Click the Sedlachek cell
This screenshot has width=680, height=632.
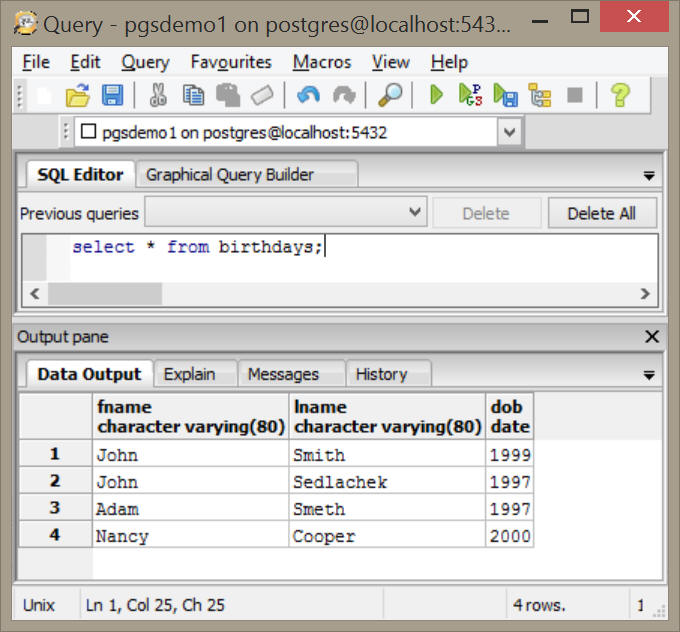tap(387, 481)
